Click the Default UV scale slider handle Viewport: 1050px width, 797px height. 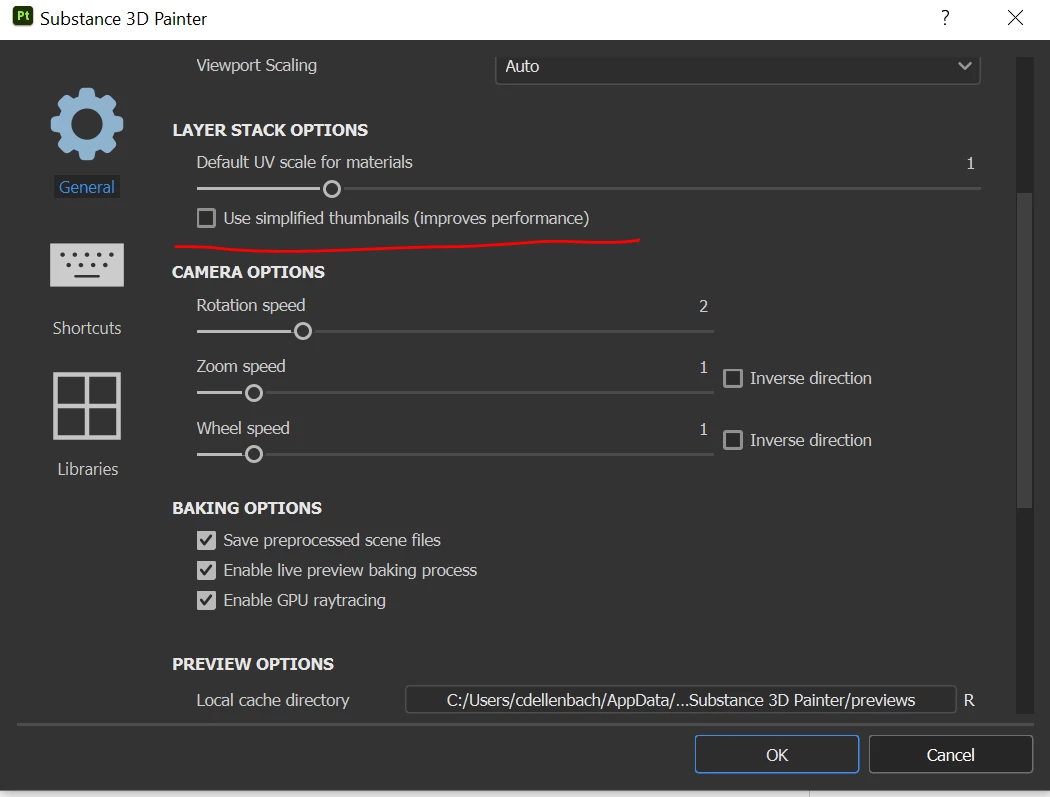pyautogui.click(x=331, y=190)
